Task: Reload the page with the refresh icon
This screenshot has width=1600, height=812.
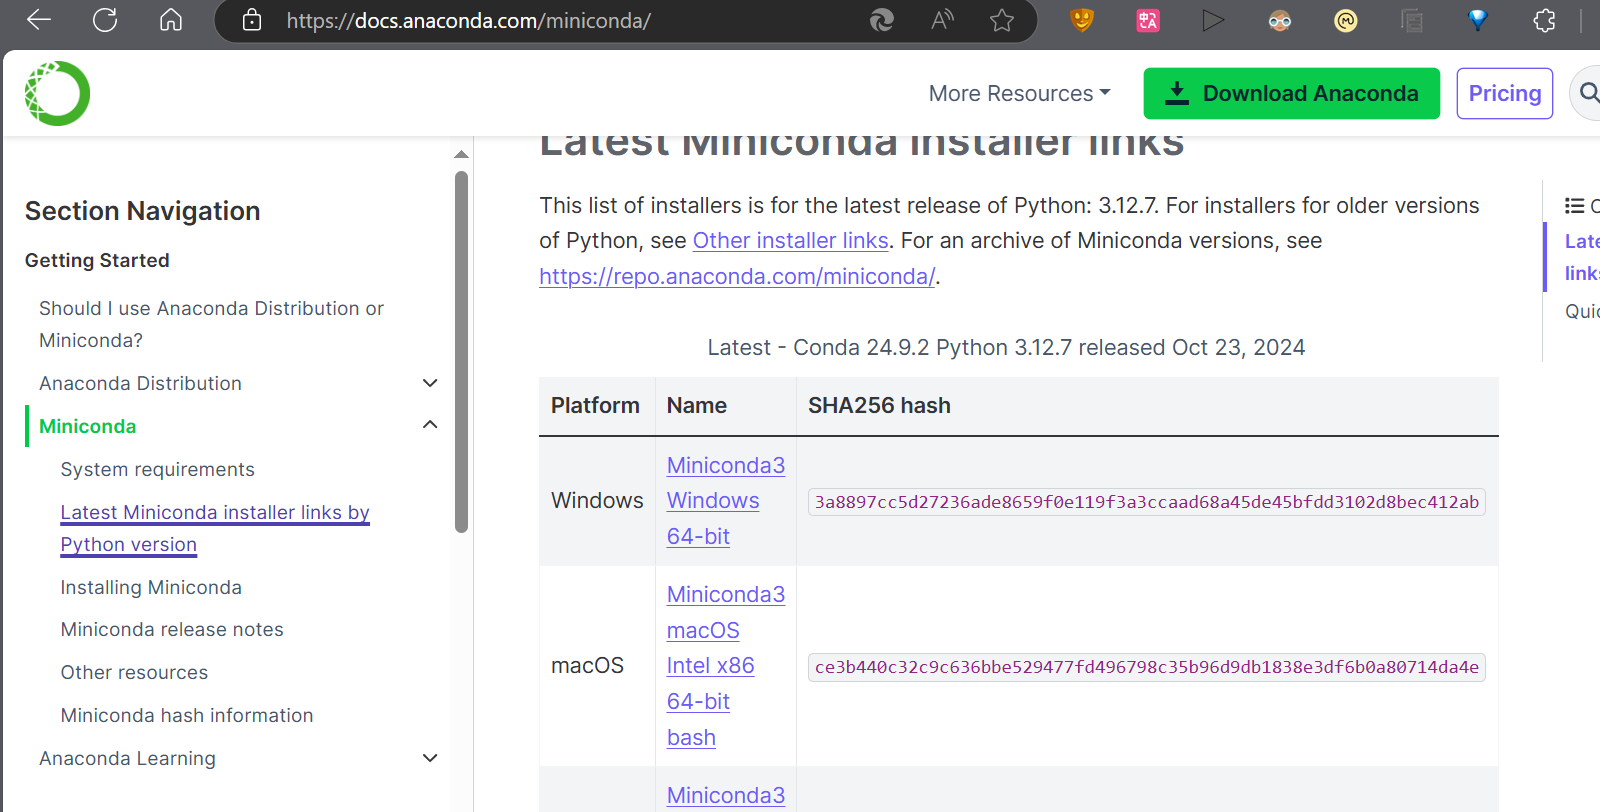Action: pyautogui.click(x=105, y=20)
